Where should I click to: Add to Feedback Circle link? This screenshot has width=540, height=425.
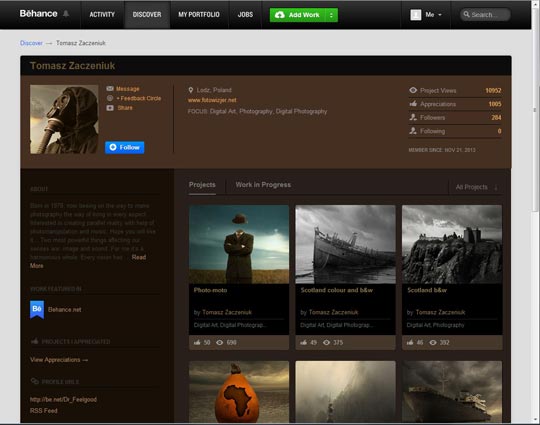(x=138, y=98)
